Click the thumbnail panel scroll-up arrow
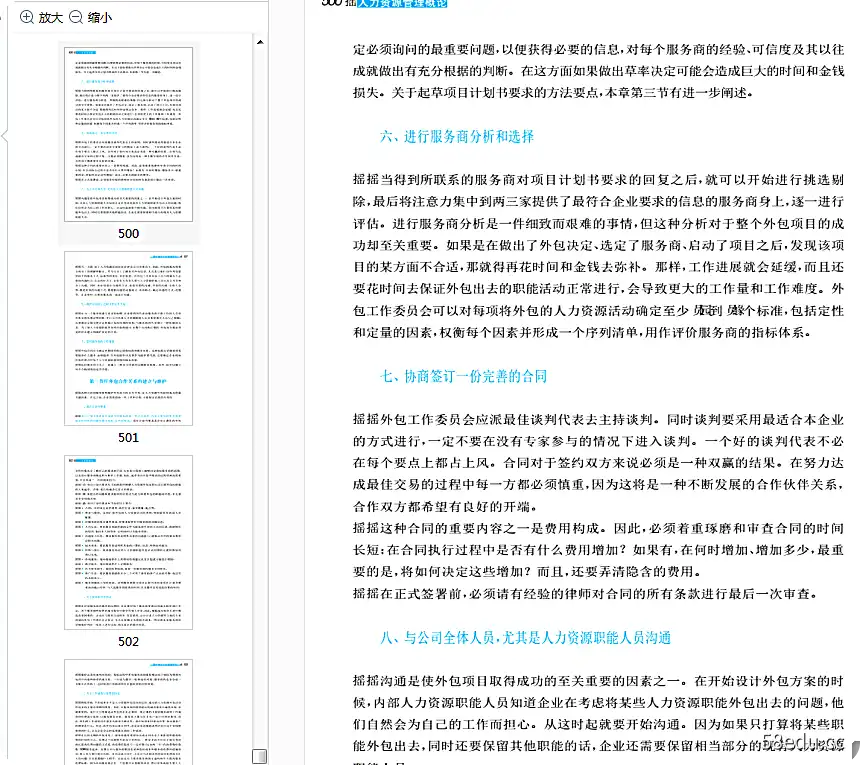 point(260,42)
